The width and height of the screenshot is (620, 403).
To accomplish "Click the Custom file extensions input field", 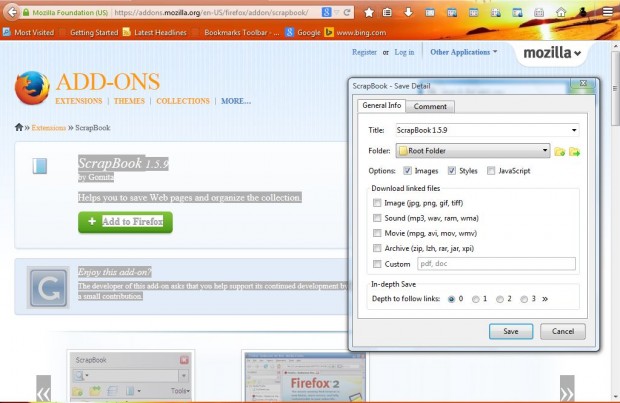I will click(496, 264).
